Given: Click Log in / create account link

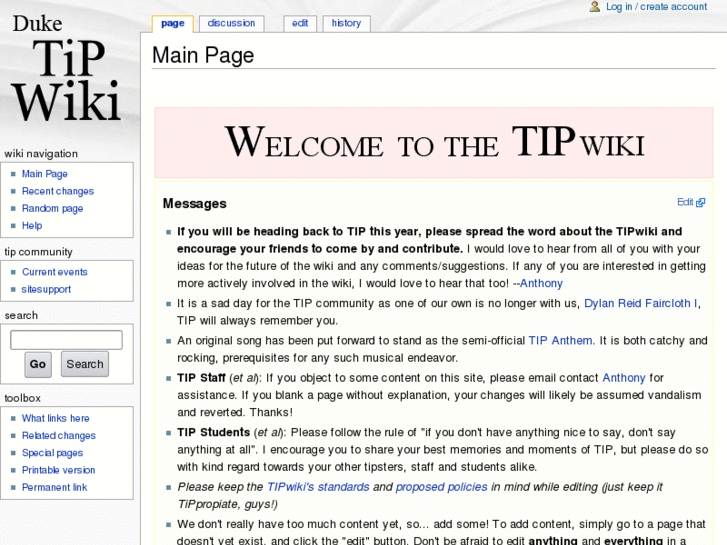Looking at the screenshot, I should pos(656,6).
